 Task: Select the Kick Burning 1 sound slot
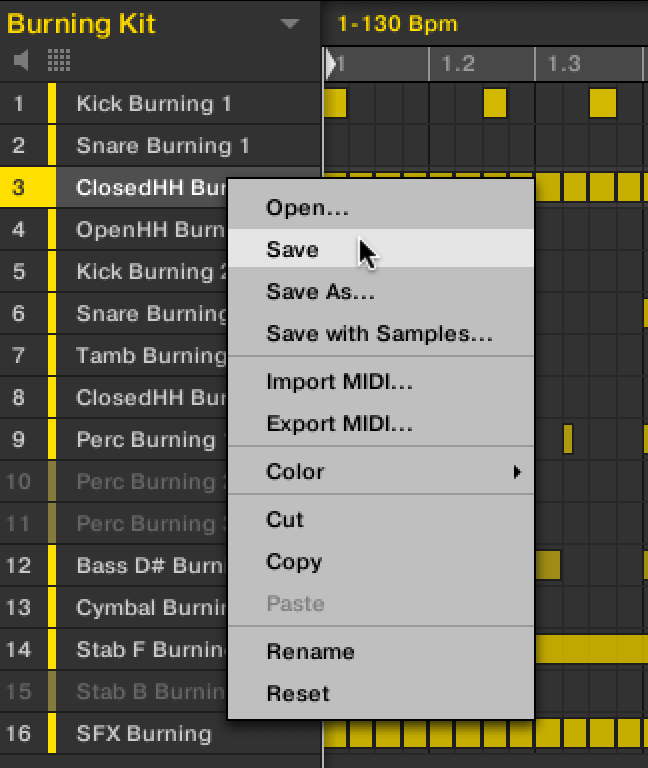(x=154, y=104)
